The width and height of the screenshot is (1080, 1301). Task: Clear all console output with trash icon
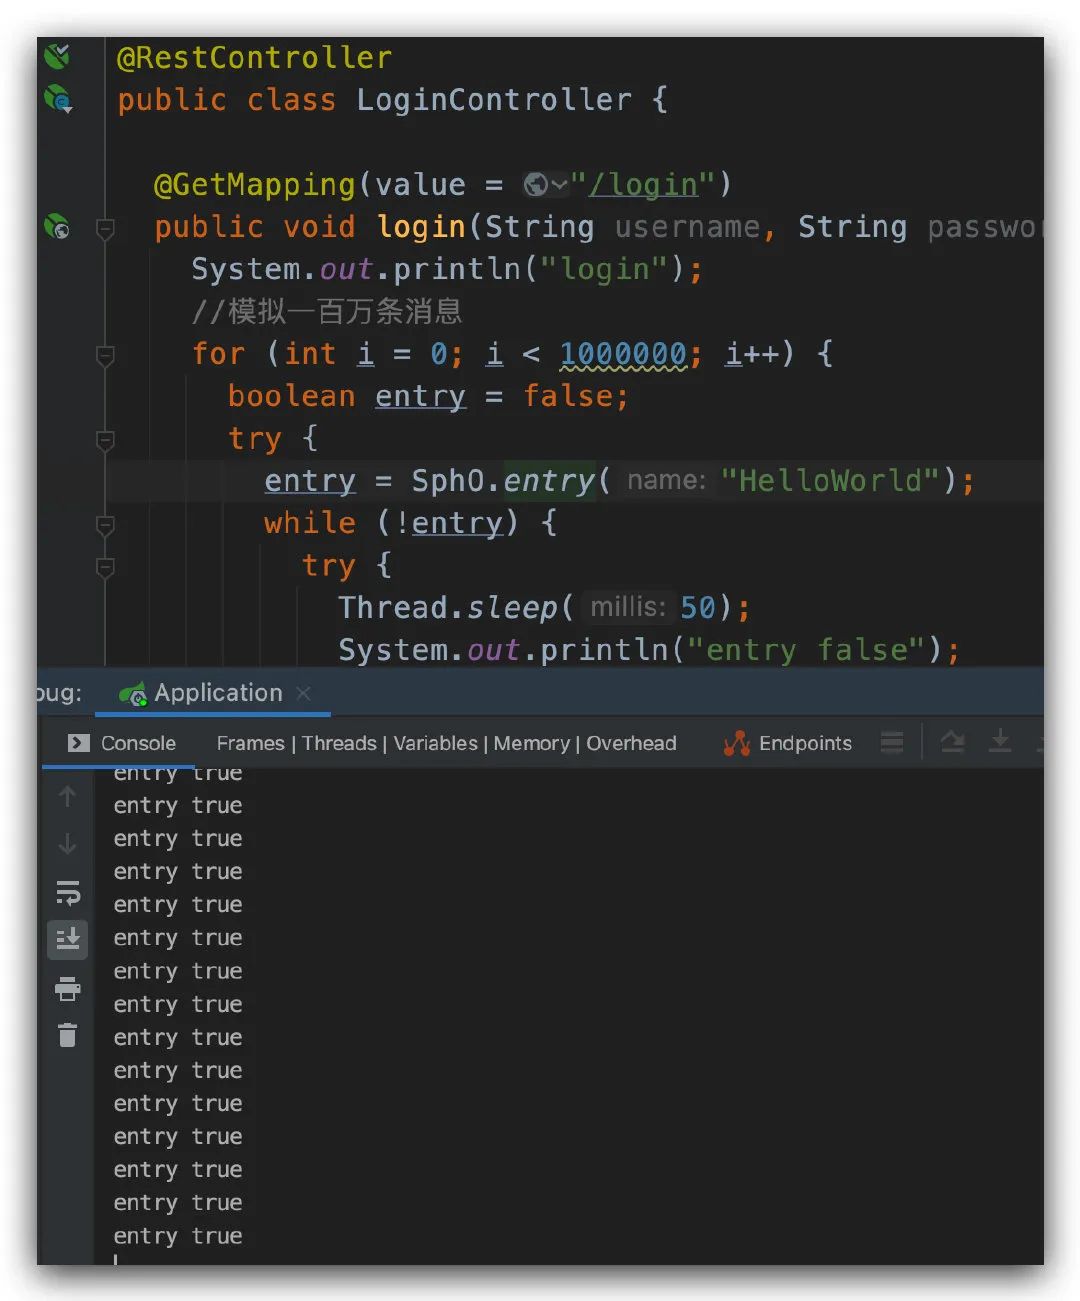pos(67,1035)
